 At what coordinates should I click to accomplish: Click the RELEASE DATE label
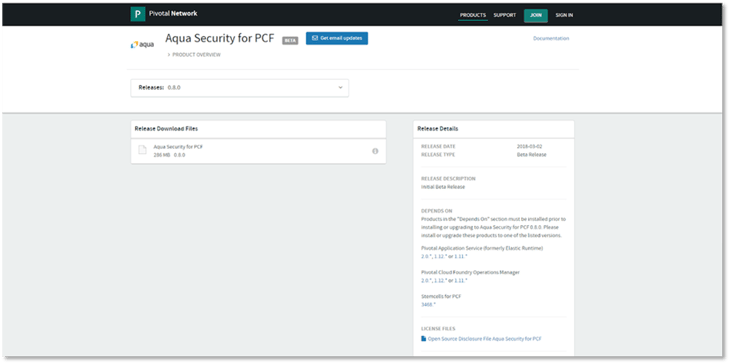point(438,146)
